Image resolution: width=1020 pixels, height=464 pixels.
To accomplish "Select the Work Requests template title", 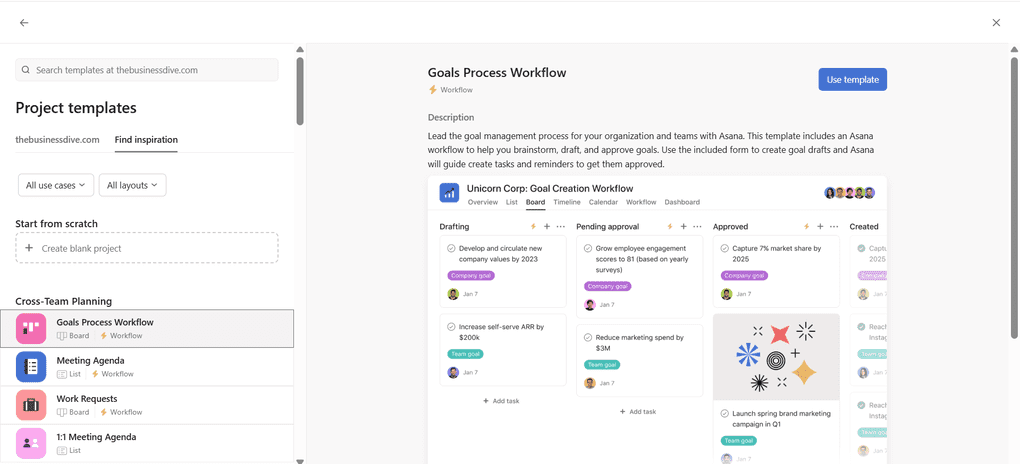I will [87, 399].
